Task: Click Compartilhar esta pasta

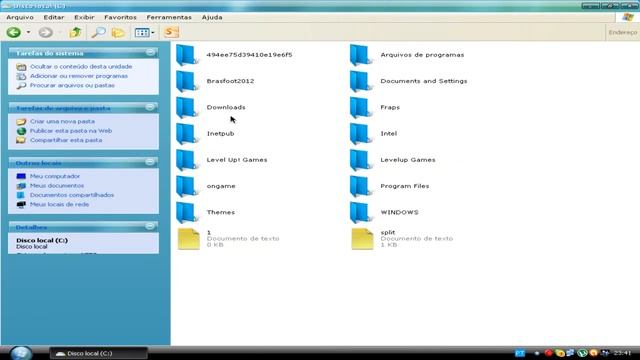Action: pos(66,140)
